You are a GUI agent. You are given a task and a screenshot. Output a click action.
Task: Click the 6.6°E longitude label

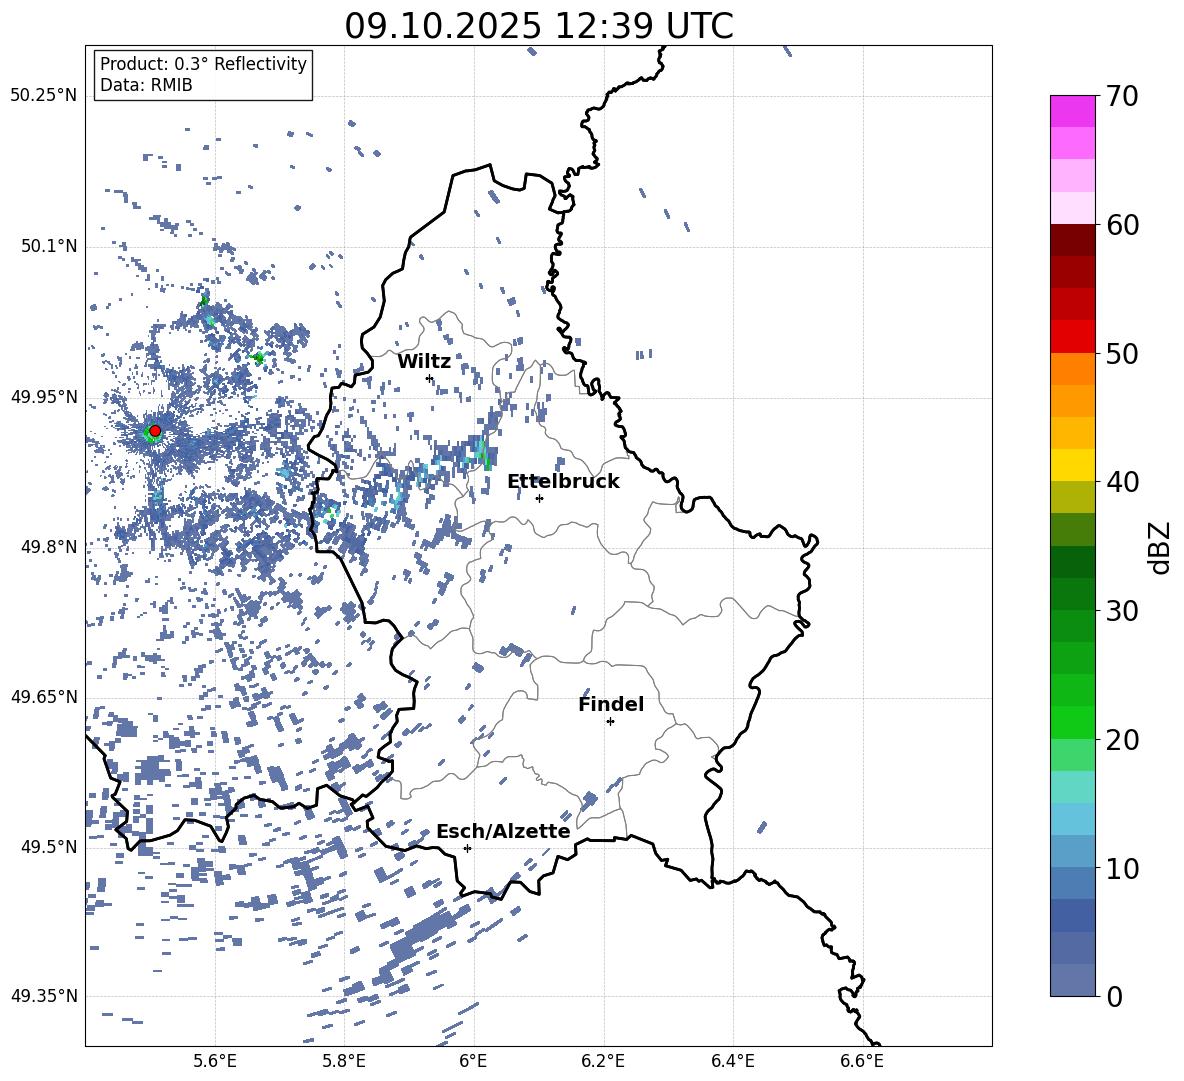pyautogui.click(x=862, y=1062)
